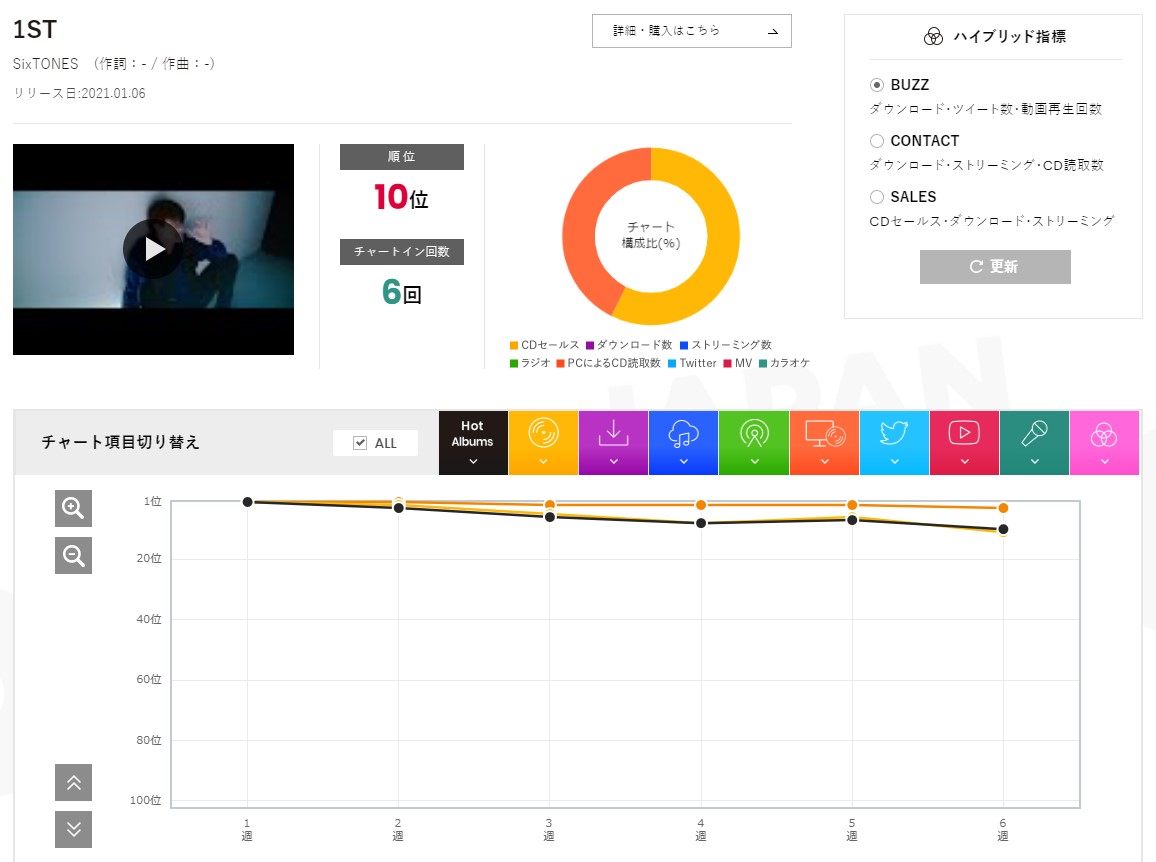Open the purchase details link button

click(692, 31)
